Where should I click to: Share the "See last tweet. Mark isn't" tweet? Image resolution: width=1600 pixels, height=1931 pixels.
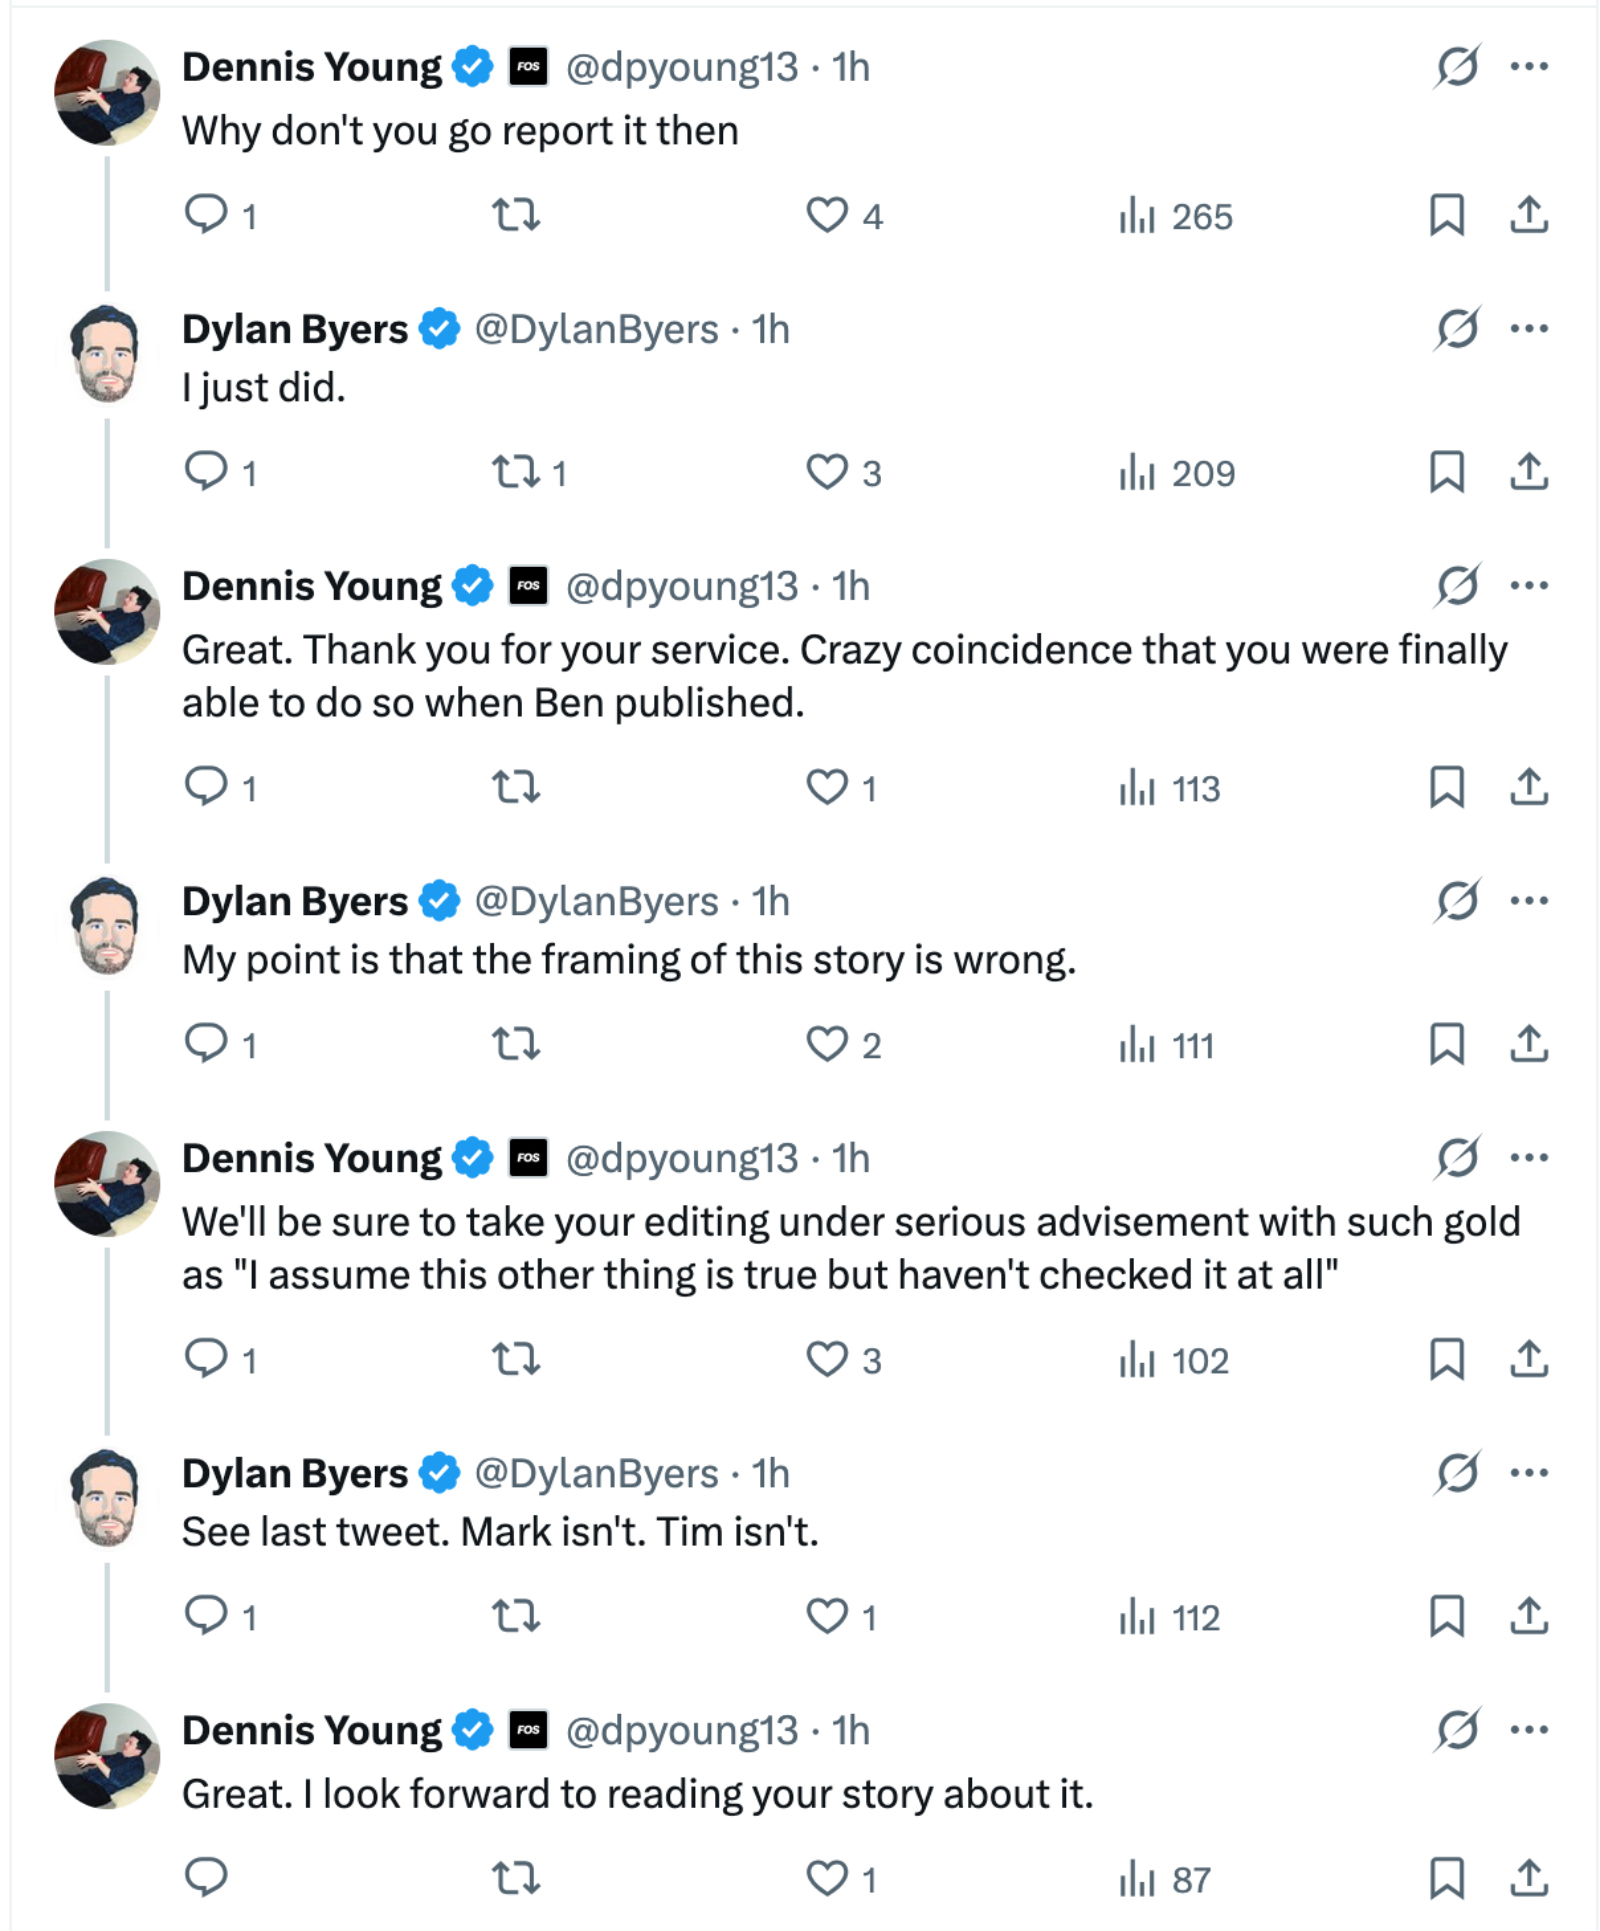pos(1529,1616)
